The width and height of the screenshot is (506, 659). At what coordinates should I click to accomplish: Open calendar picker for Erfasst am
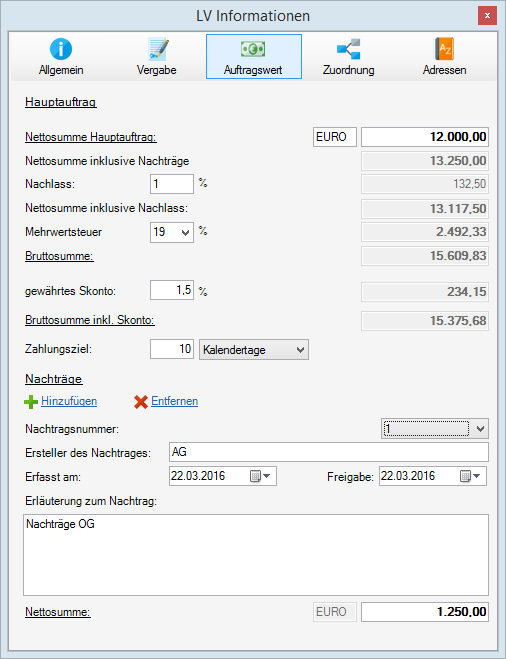pos(261,476)
